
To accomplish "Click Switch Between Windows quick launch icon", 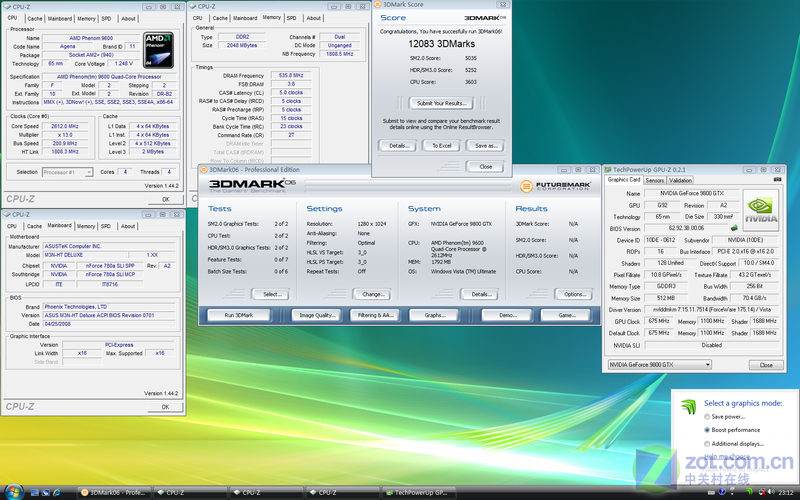I will pos(46,492).
